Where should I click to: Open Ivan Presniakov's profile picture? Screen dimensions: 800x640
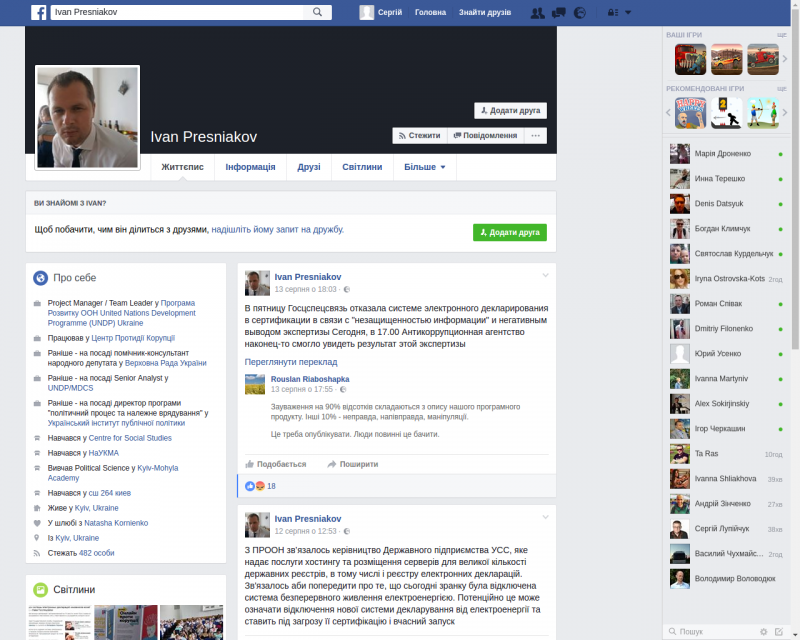[x=87, y=118]
